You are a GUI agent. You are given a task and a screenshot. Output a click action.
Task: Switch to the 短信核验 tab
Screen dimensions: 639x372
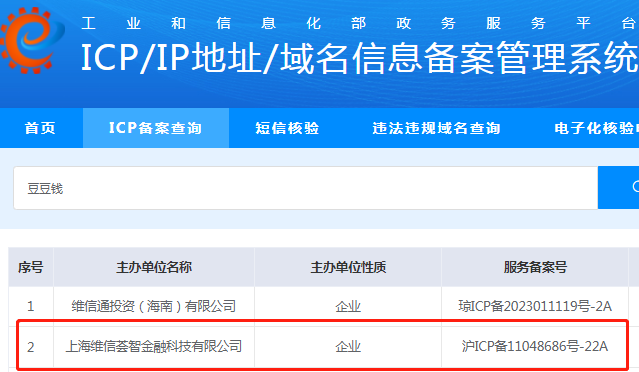tap(287, 128)
